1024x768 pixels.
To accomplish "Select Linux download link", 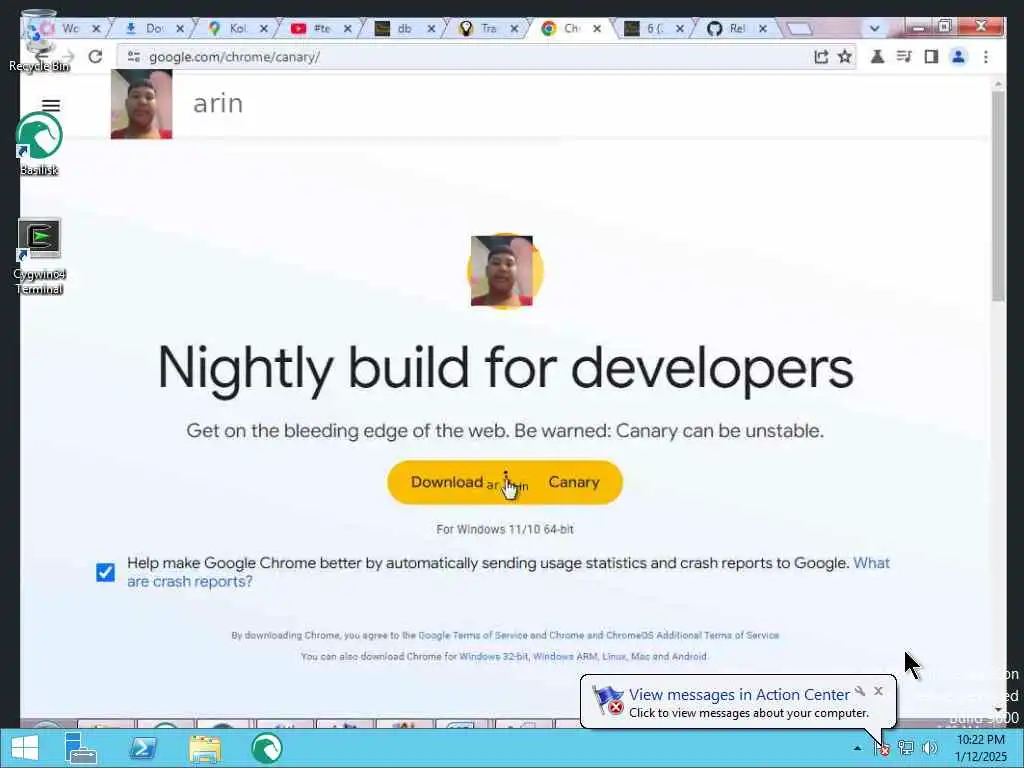I will [614, 656].
